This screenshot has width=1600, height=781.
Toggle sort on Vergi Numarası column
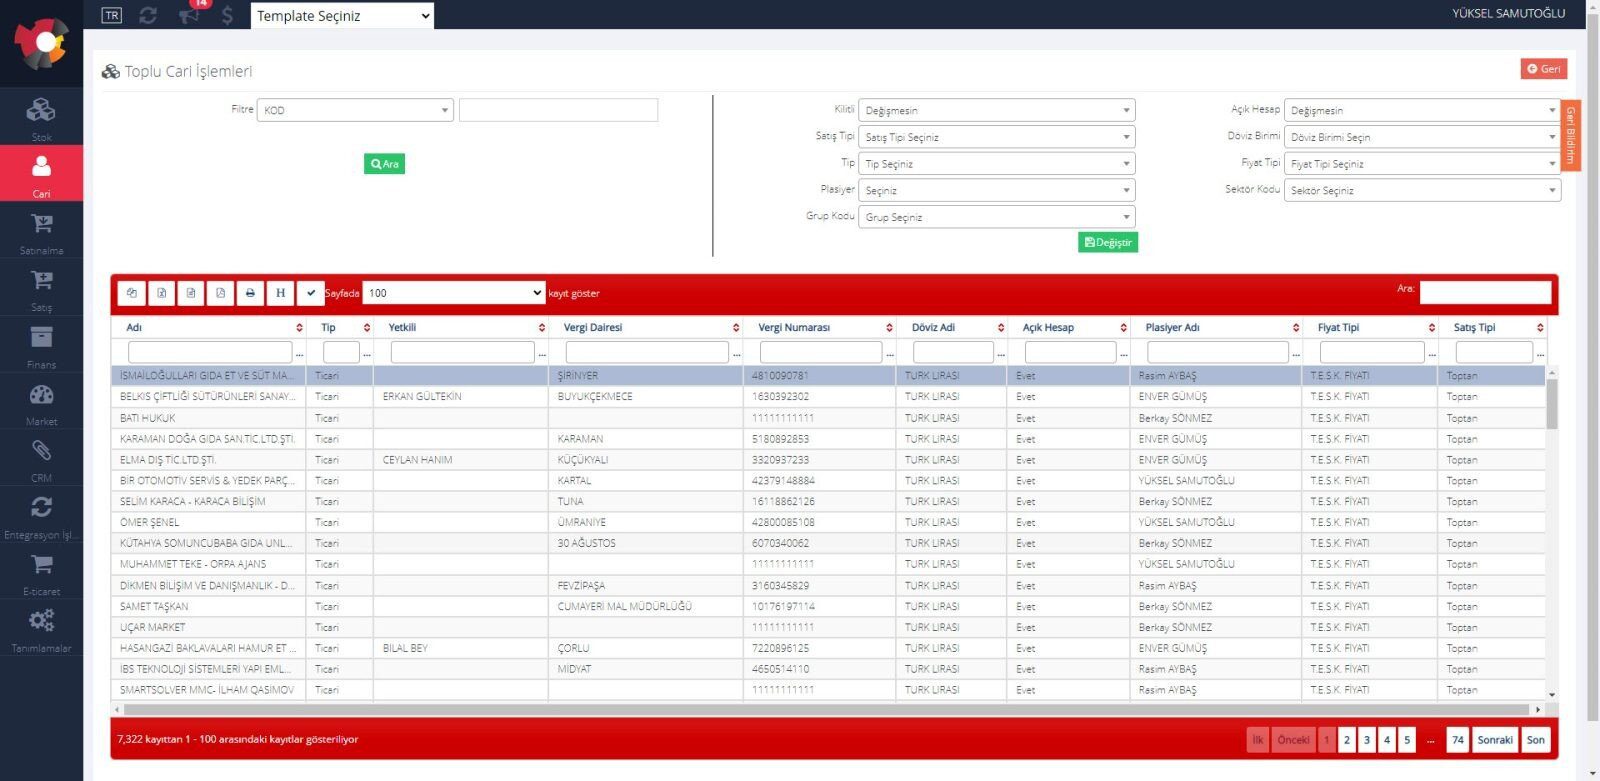click(x=888, y=328)
